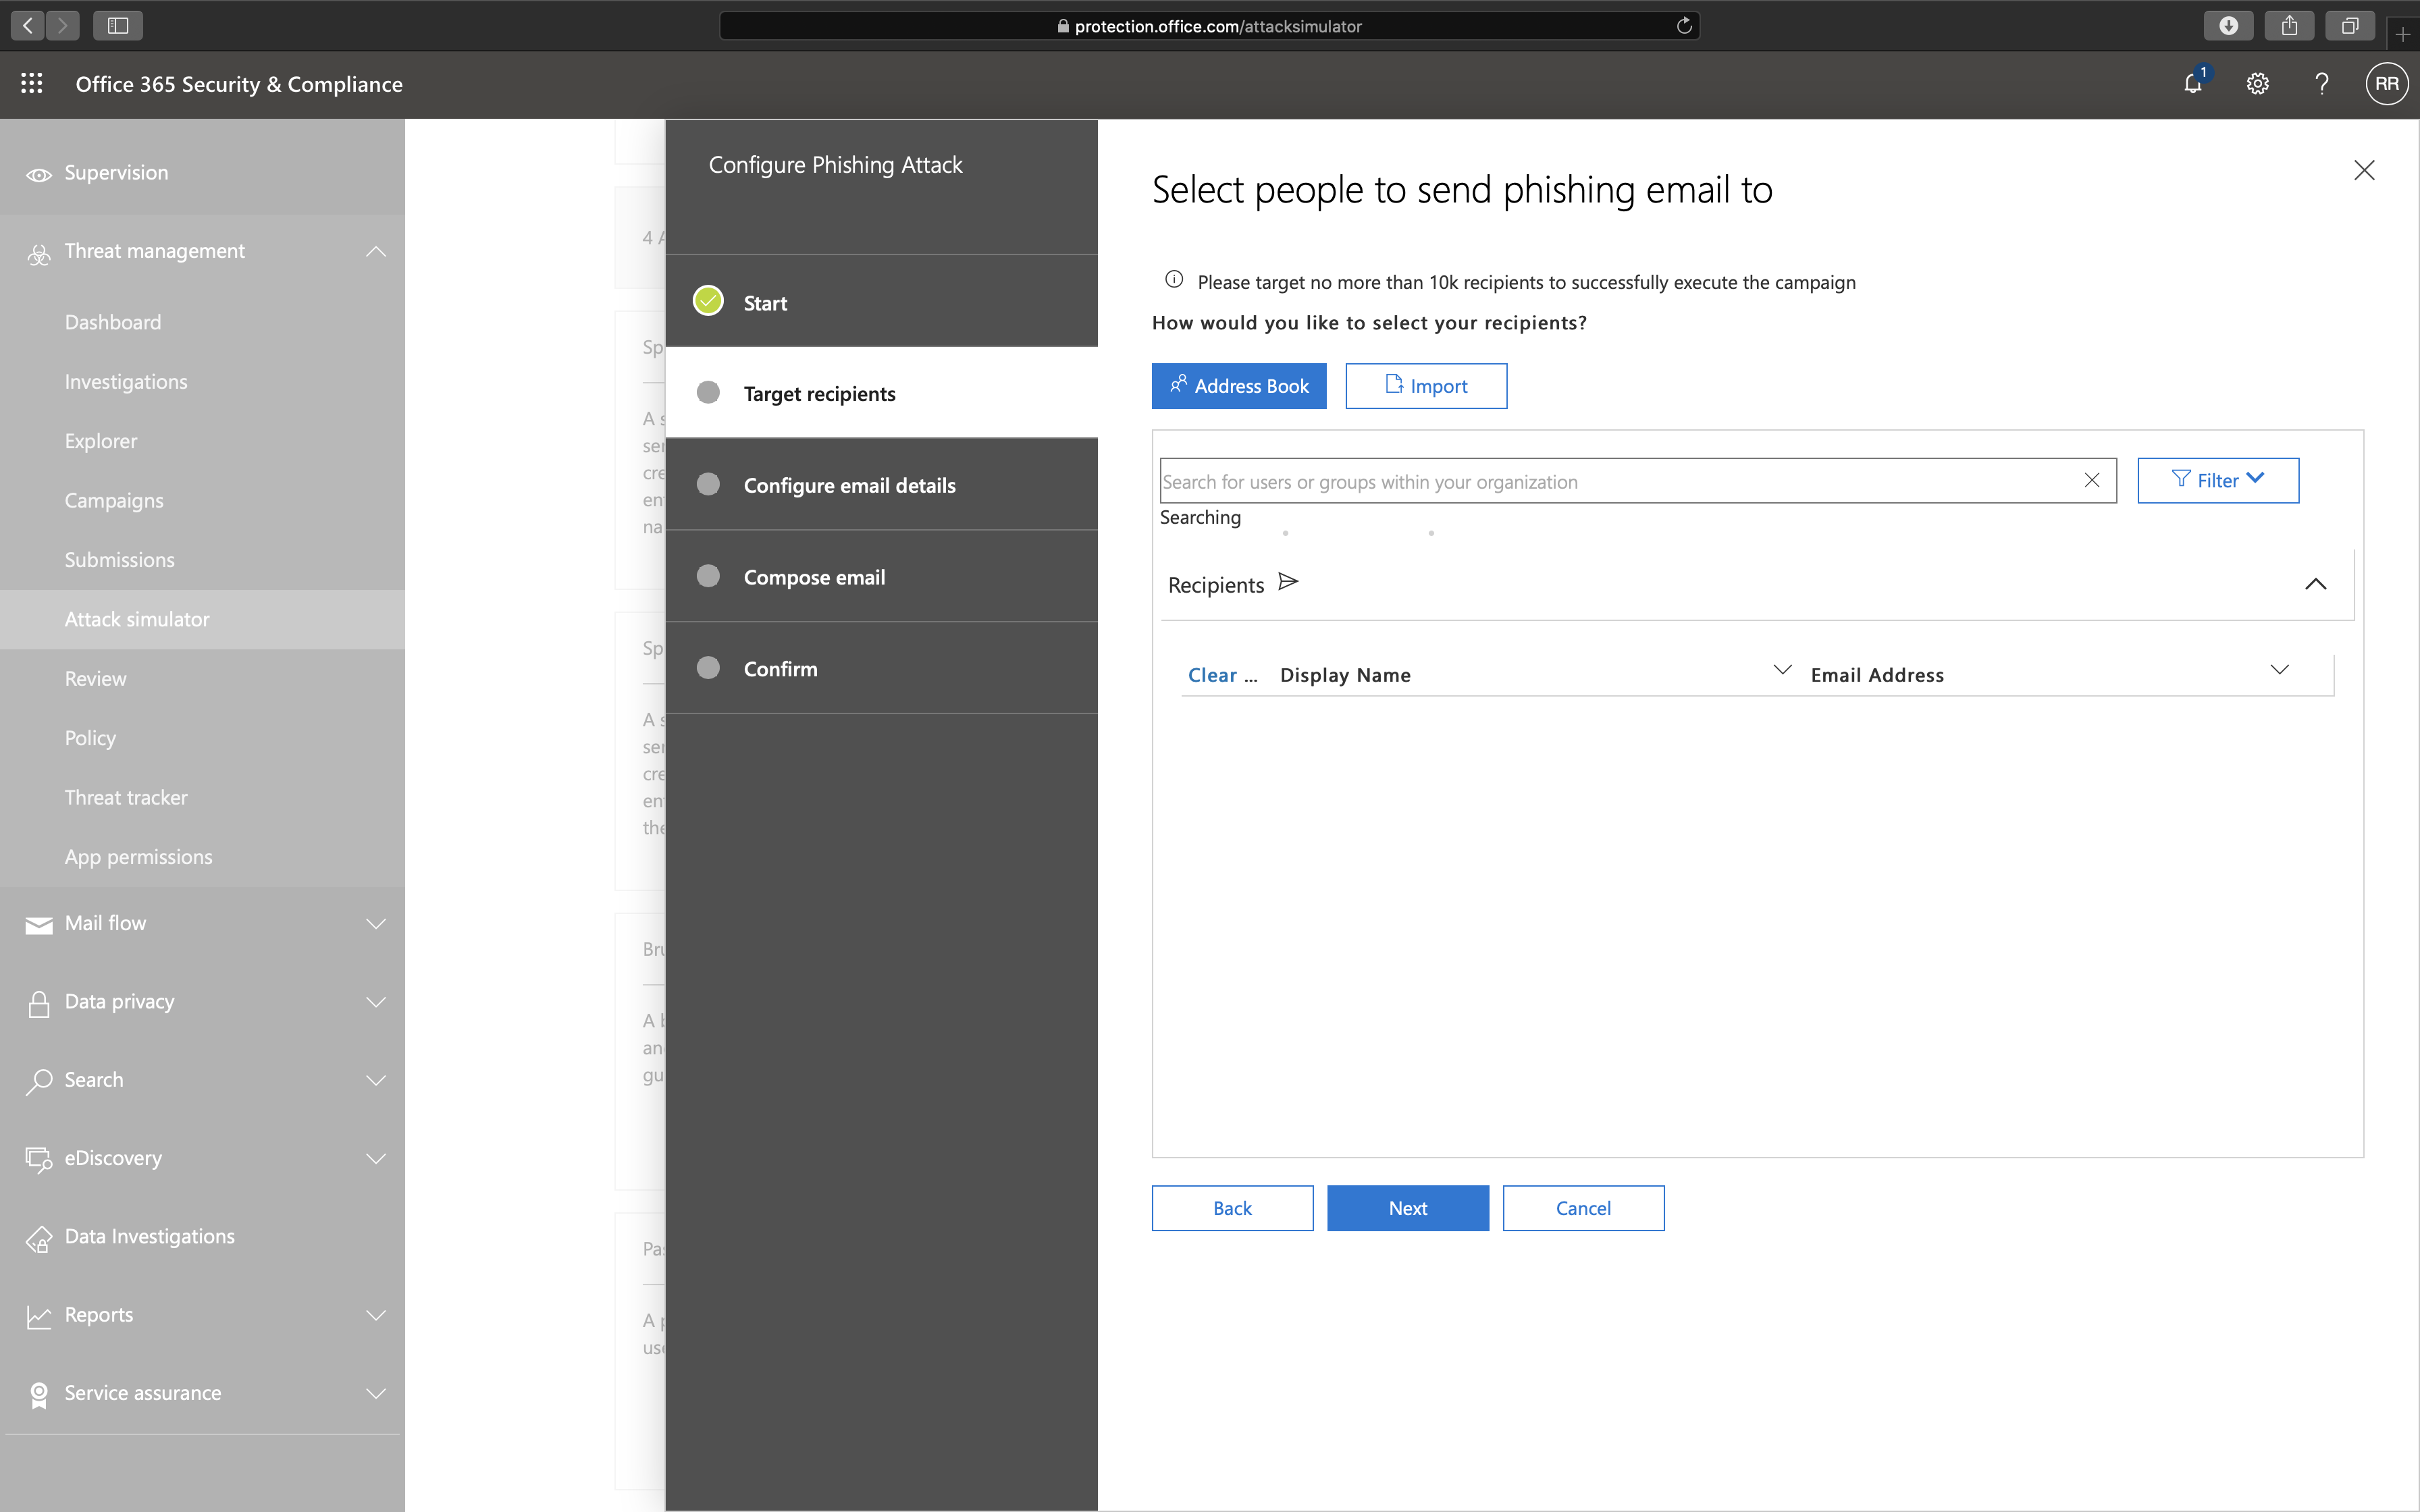Open Threat tracker in the sidebar

tap(126, 797)
